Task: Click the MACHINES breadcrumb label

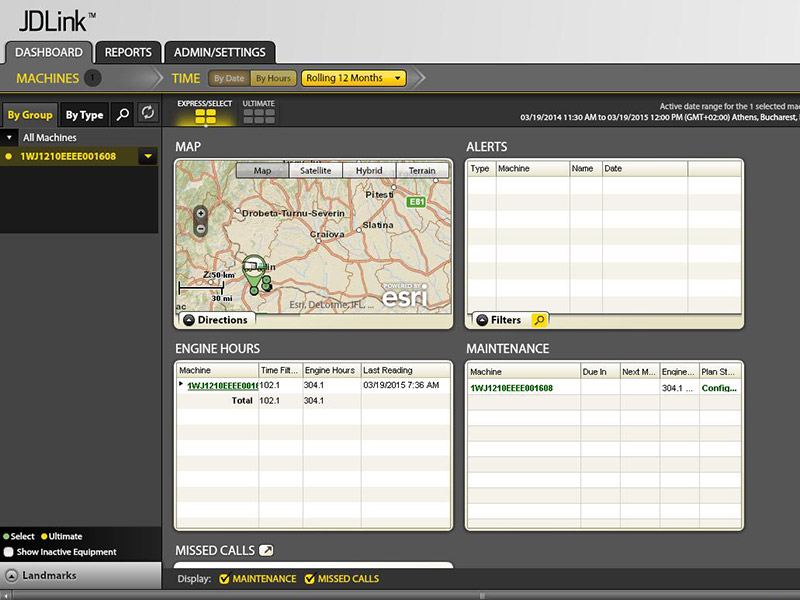Action: 47,78
